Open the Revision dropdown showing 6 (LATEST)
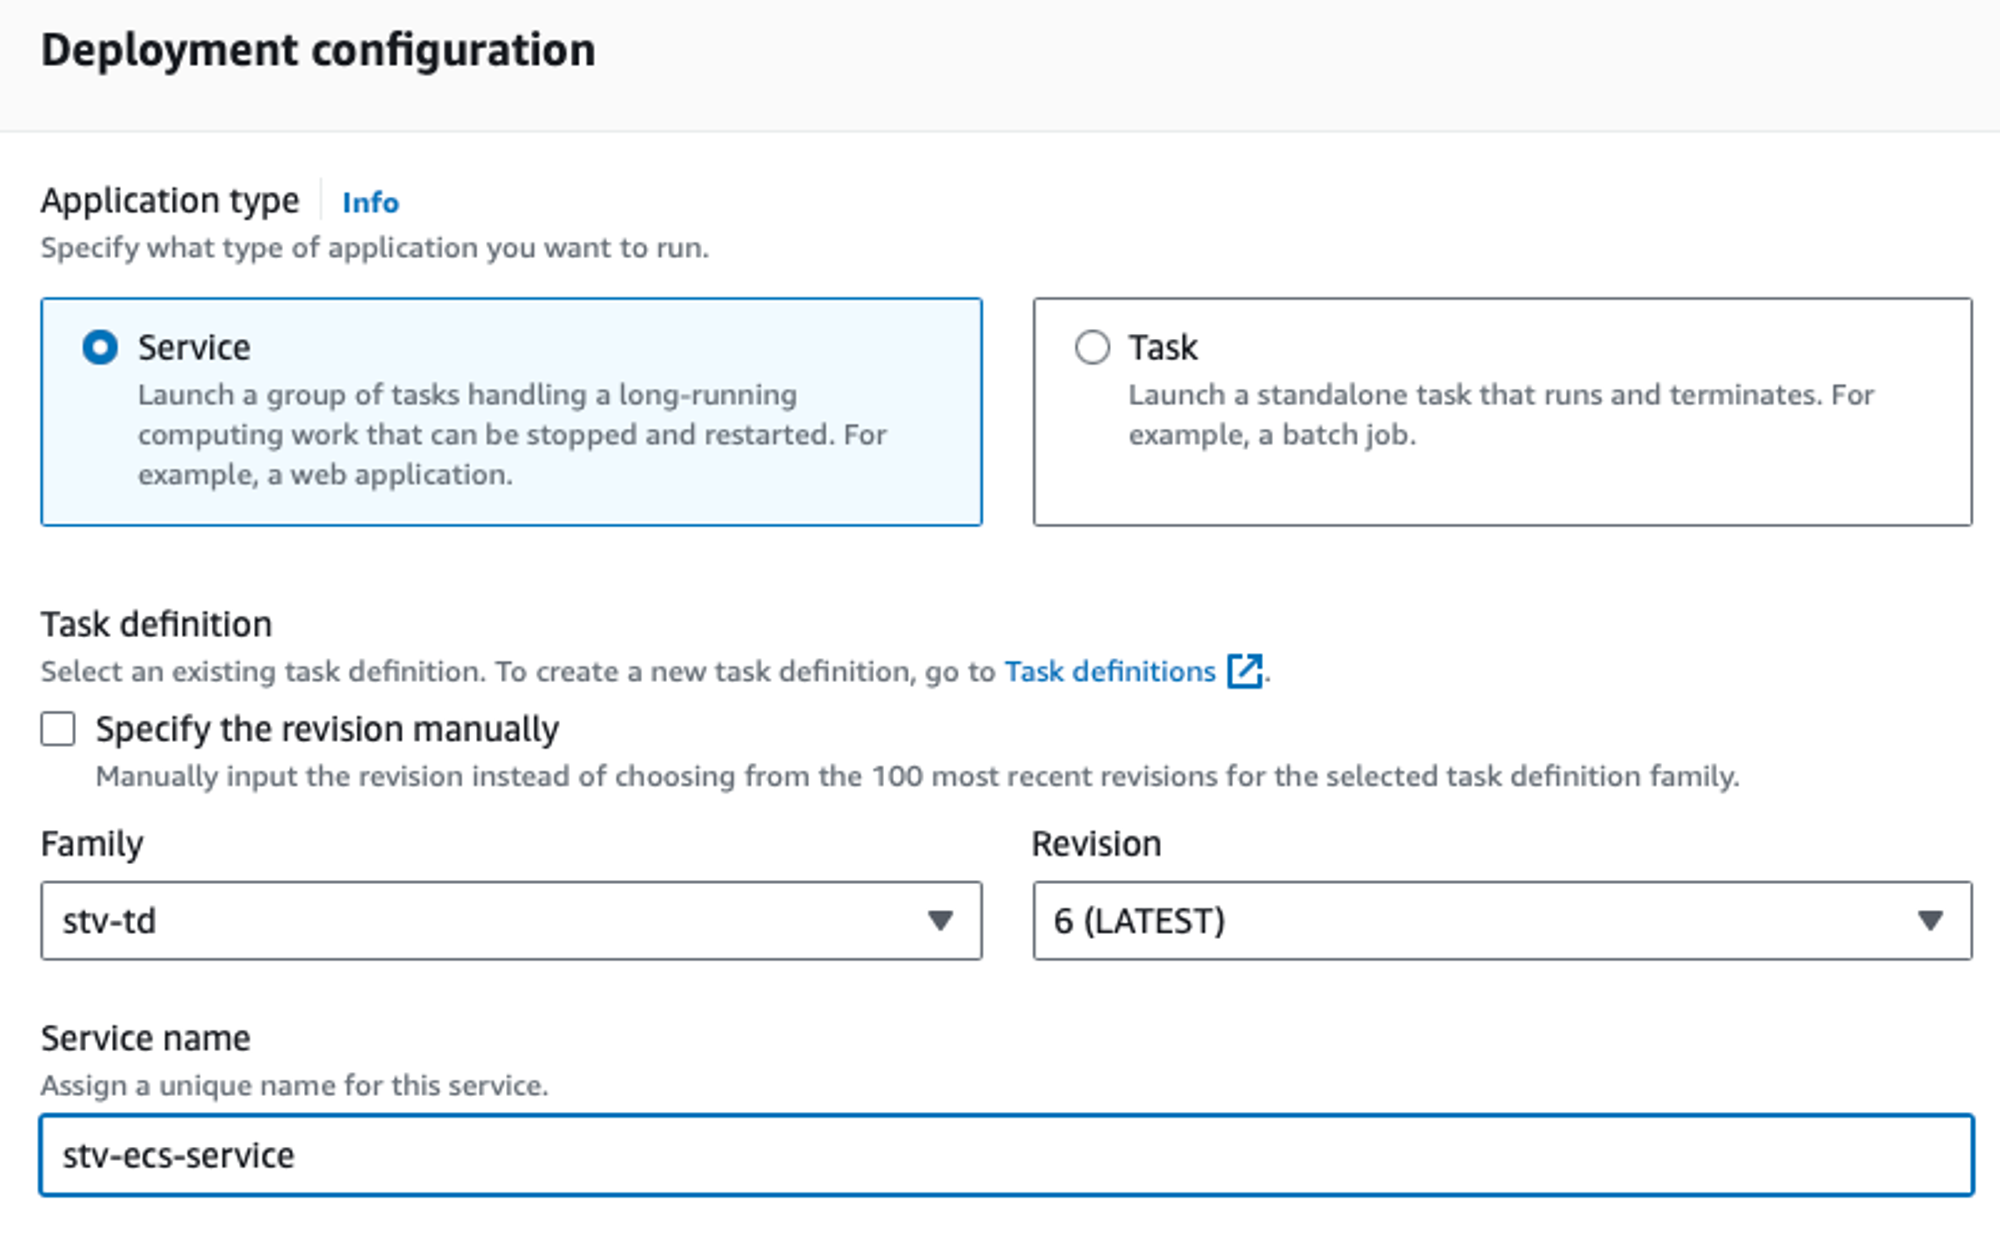 [x=1480, y=920]
